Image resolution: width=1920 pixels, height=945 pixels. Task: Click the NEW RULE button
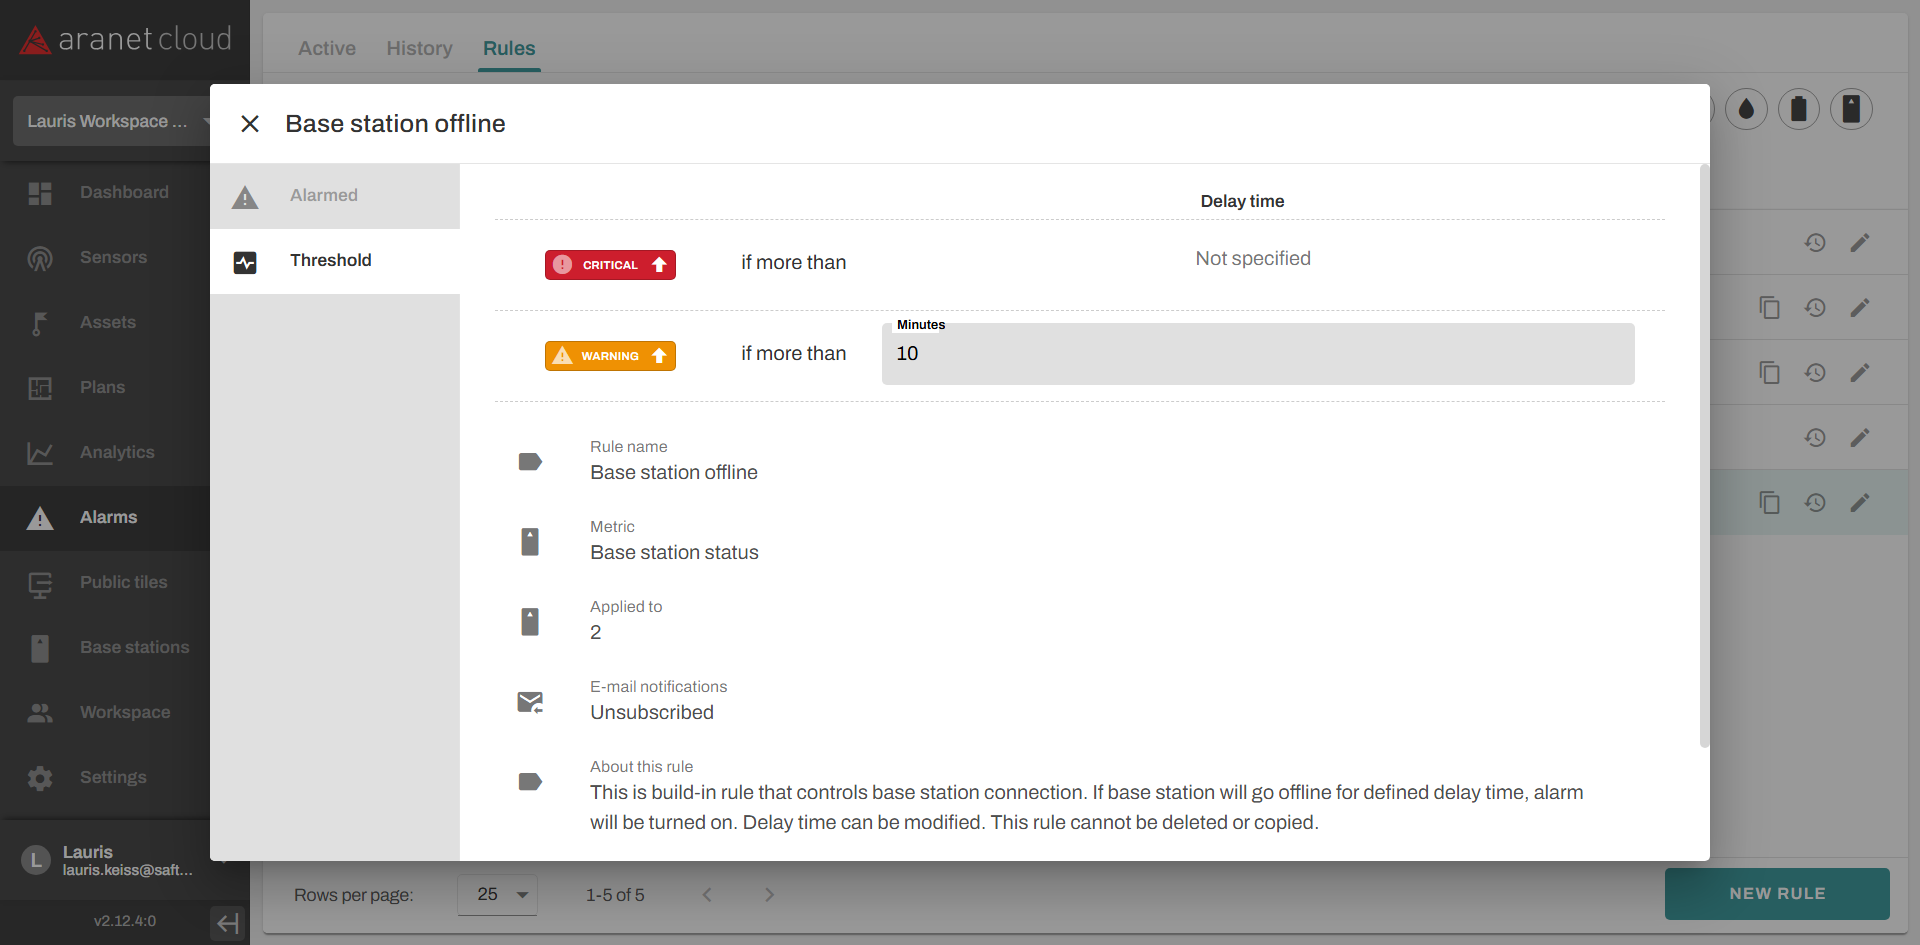tap(1777, 894)
